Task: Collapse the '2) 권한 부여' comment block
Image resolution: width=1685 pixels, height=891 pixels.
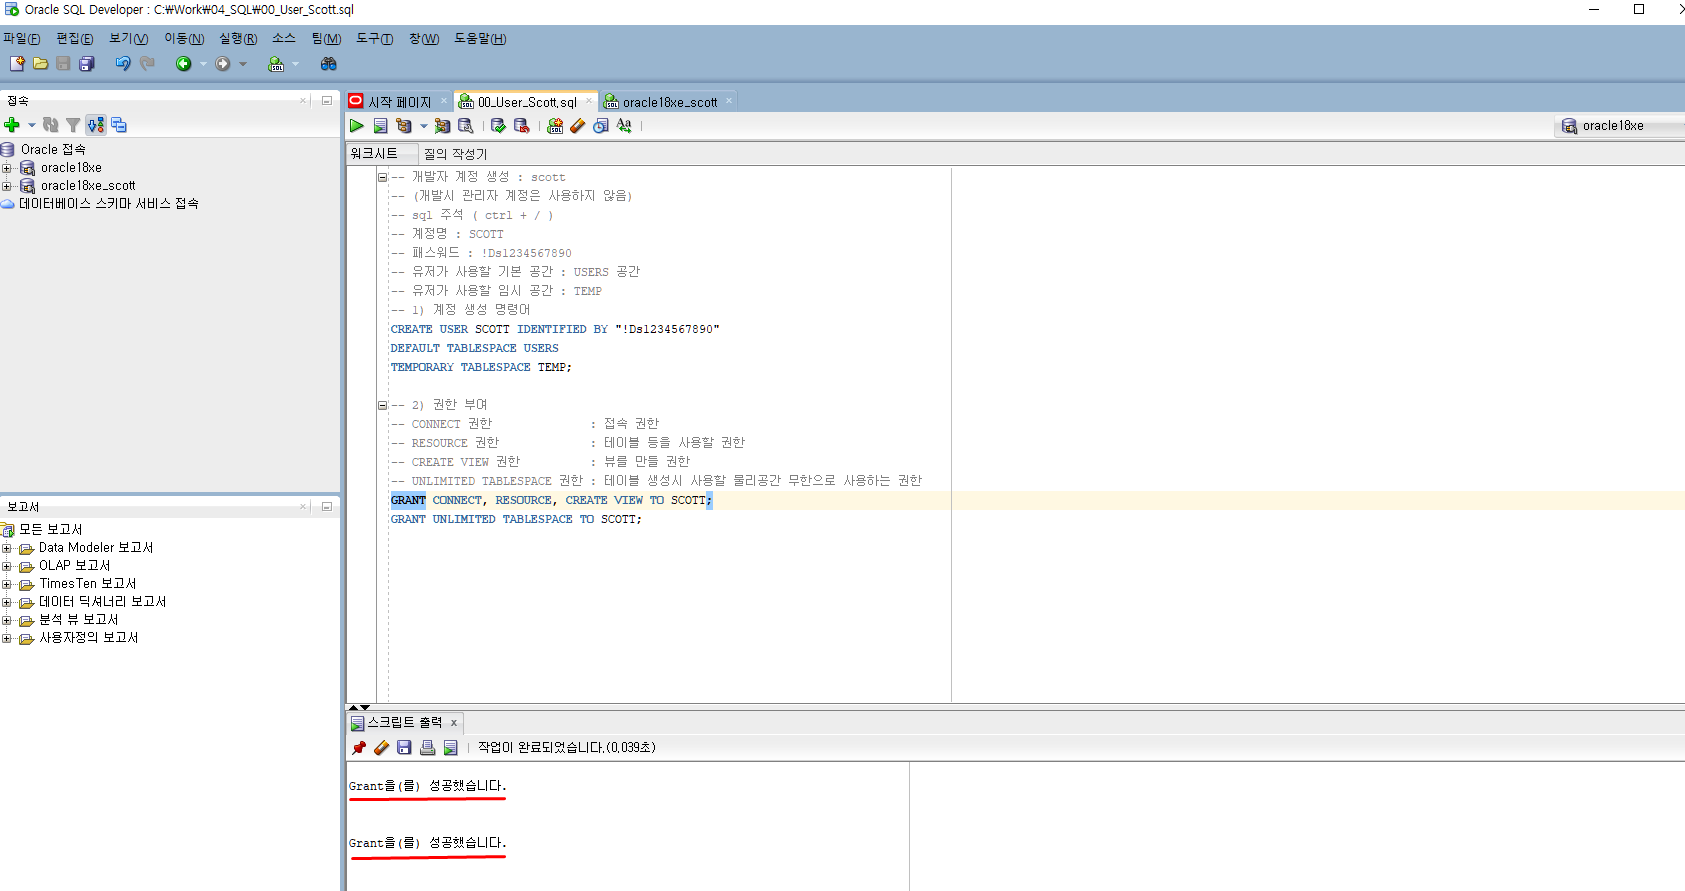Action: pos(382,405)
